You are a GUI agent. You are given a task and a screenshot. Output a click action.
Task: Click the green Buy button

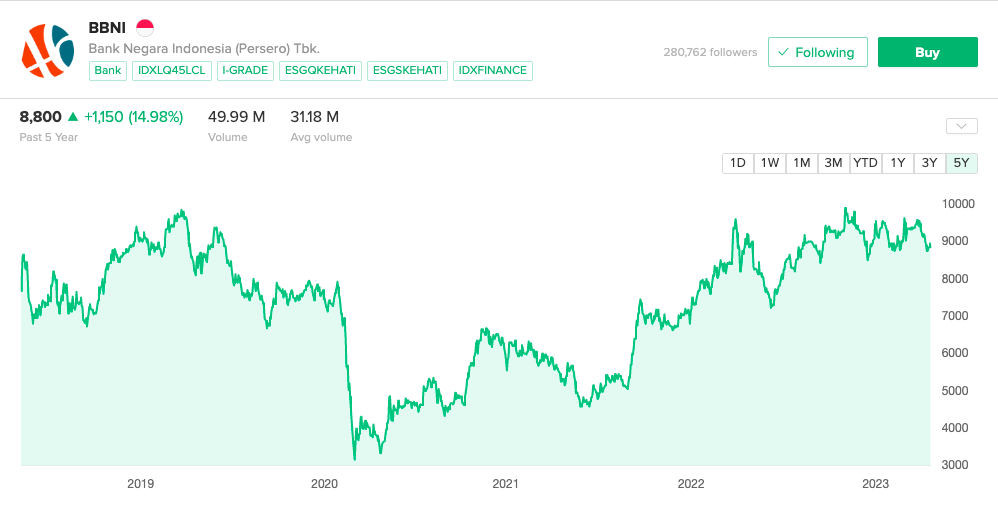927,52
